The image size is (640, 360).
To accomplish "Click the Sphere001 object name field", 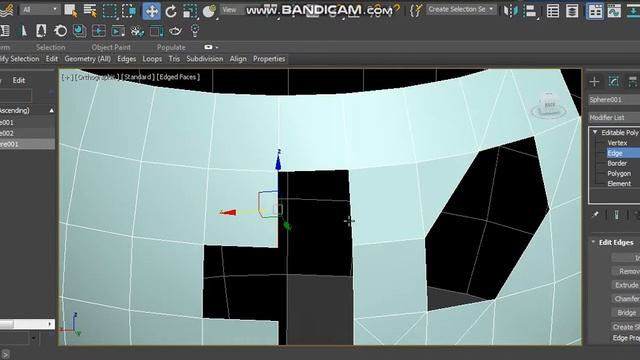I will point(613,100).
